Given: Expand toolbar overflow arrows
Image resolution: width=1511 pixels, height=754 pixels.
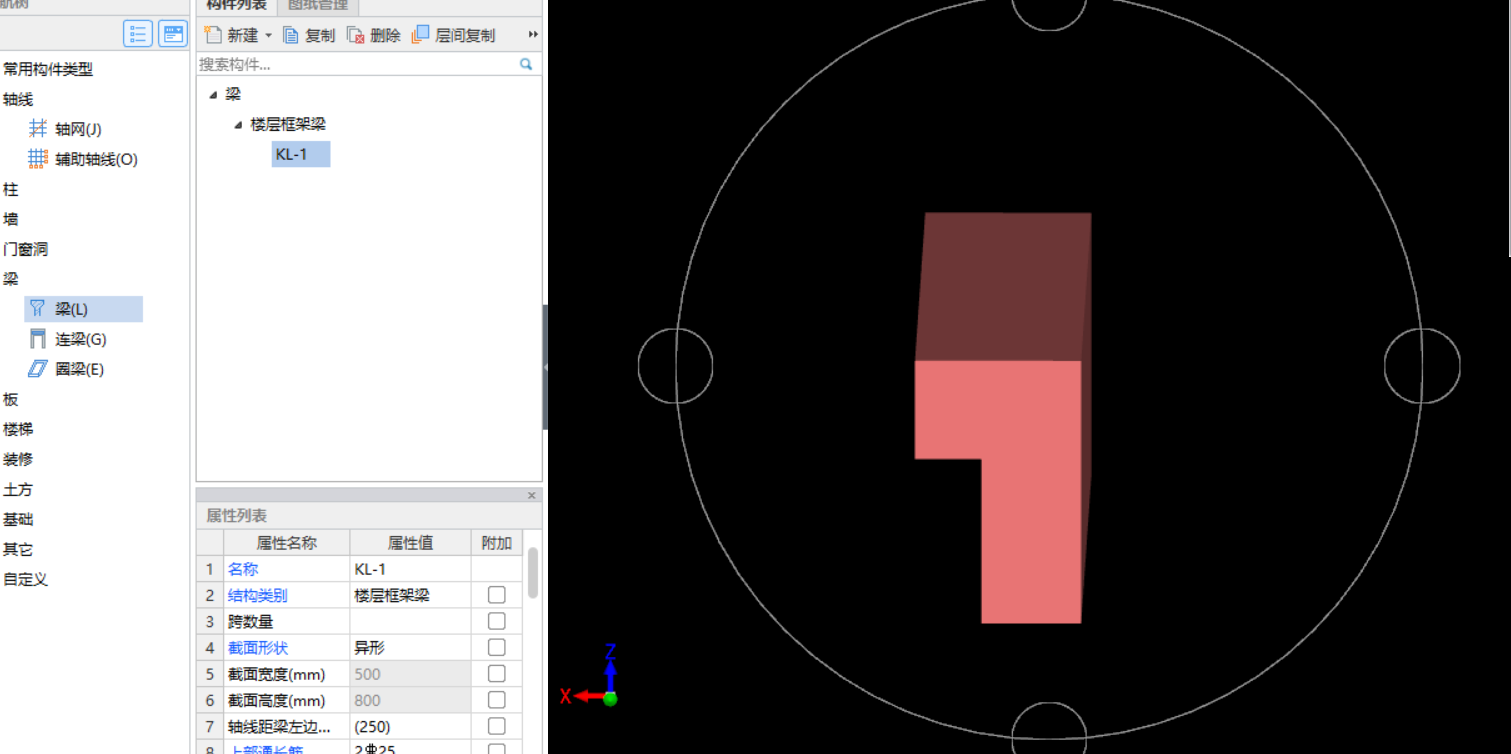Looking at the screenshot, I should [x=533, y=35].
